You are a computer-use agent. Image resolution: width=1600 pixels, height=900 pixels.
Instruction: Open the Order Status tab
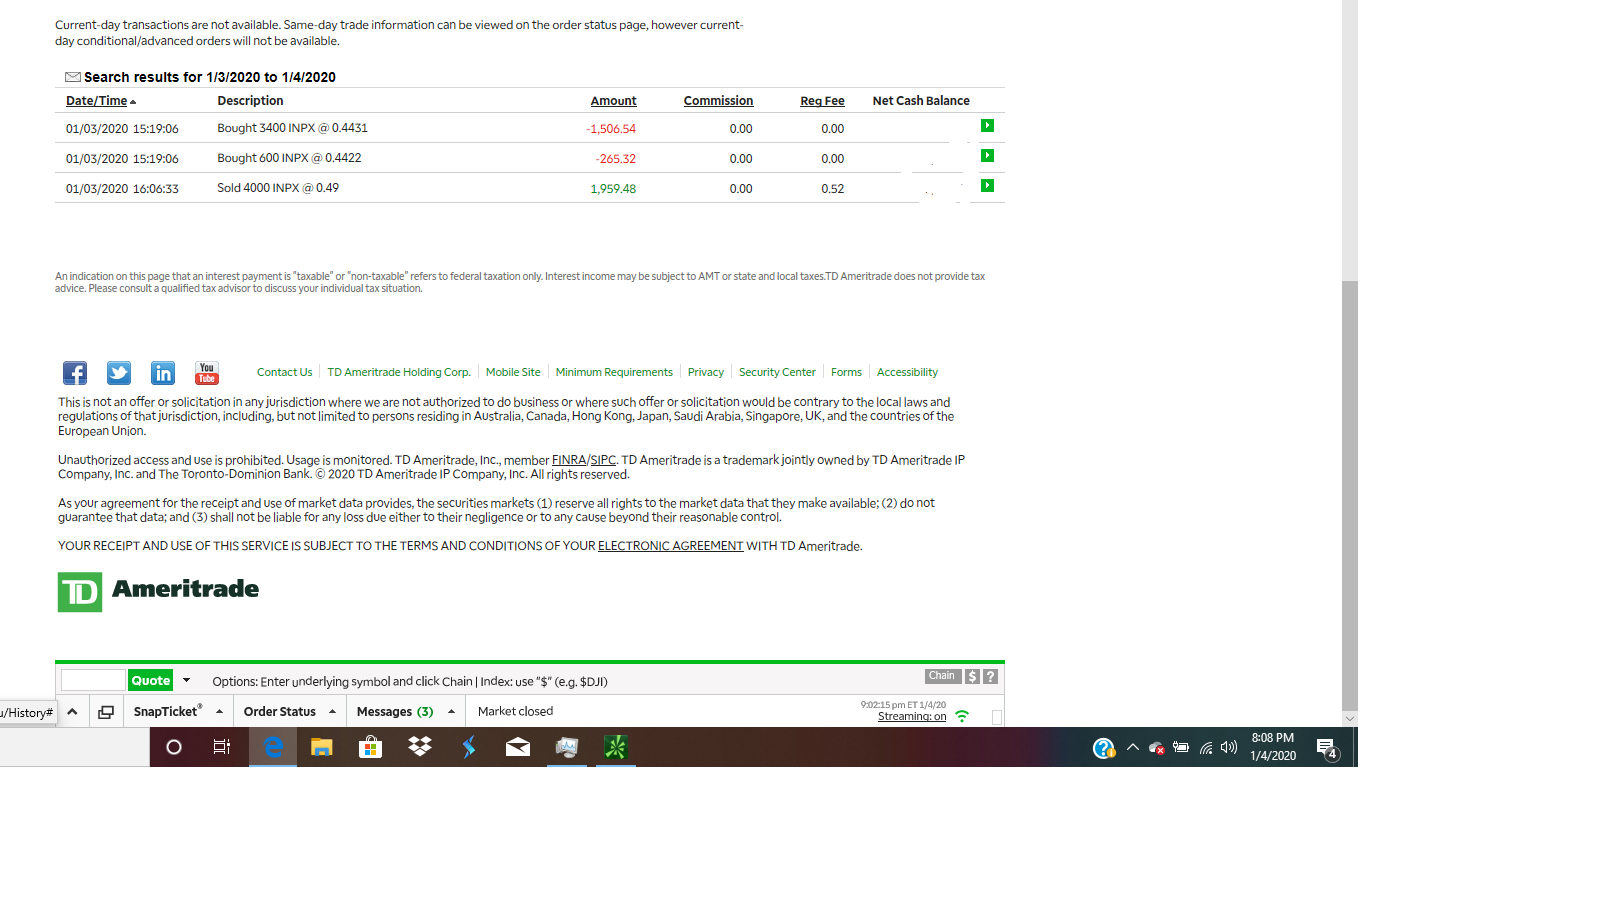pyautogui.click(x=280, y=712)
